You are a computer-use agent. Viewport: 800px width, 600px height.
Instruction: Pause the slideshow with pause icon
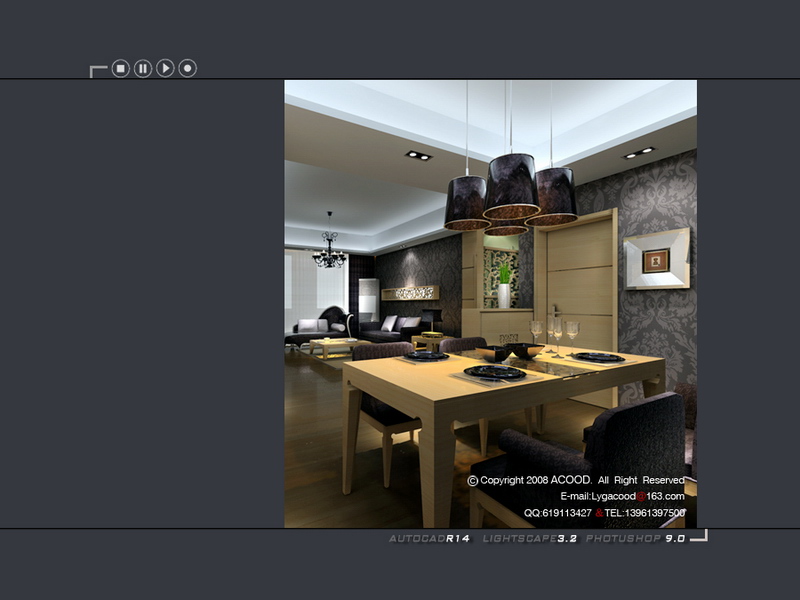[x=143, y=68]
